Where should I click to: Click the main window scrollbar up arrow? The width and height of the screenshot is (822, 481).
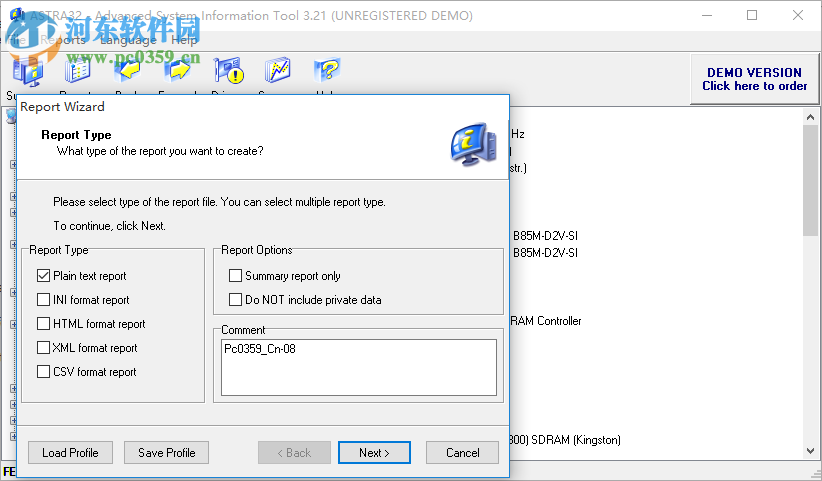click(810, 117)
